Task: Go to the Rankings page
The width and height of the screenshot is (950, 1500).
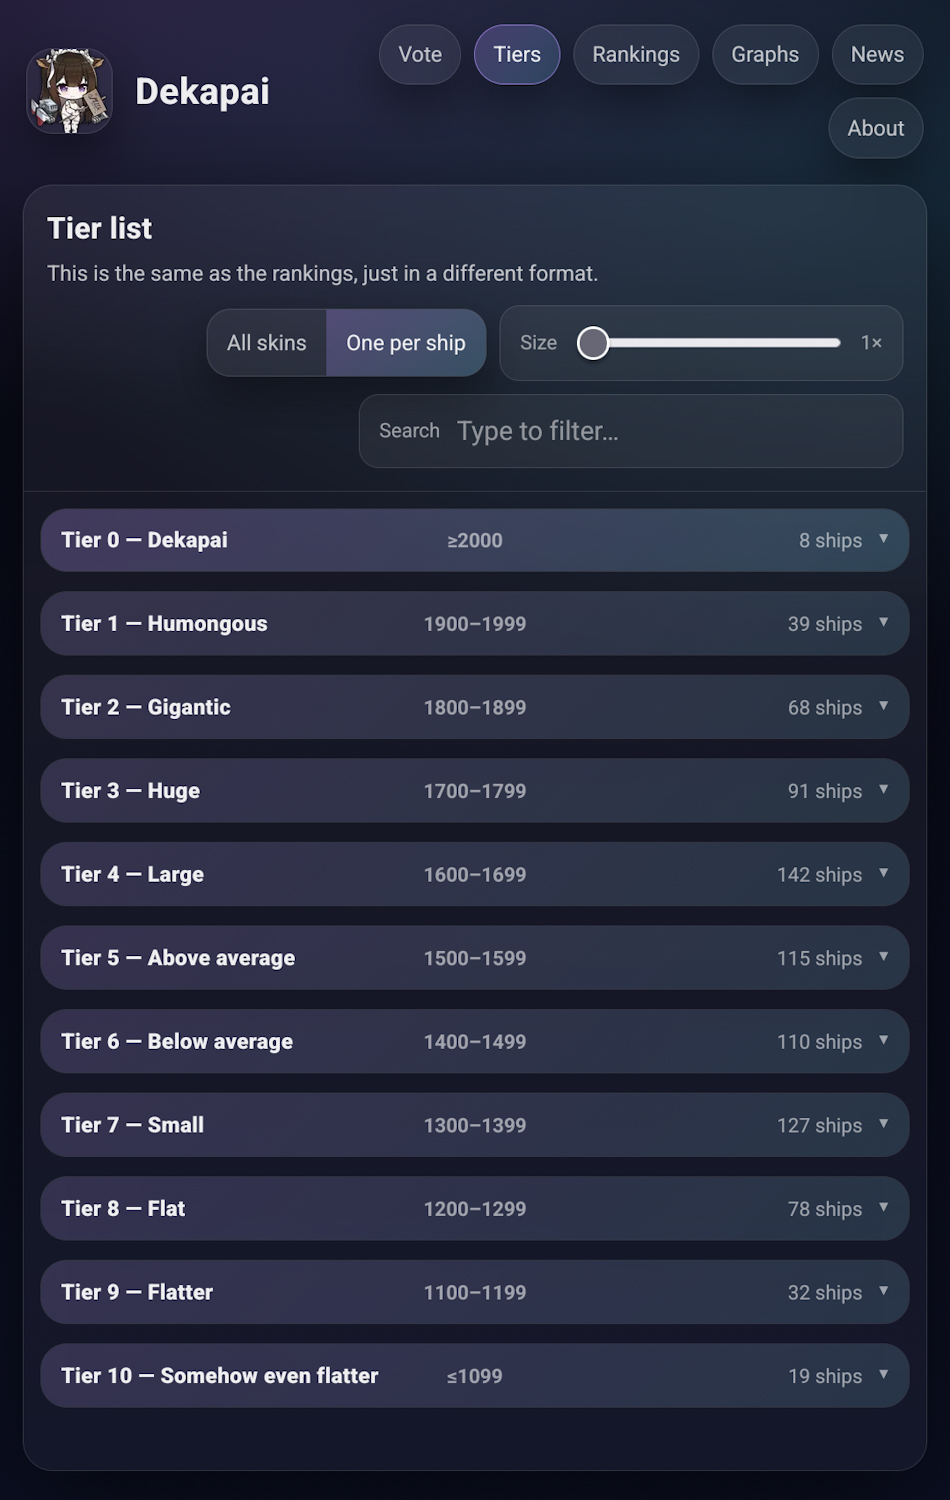Action: (636, 55)
